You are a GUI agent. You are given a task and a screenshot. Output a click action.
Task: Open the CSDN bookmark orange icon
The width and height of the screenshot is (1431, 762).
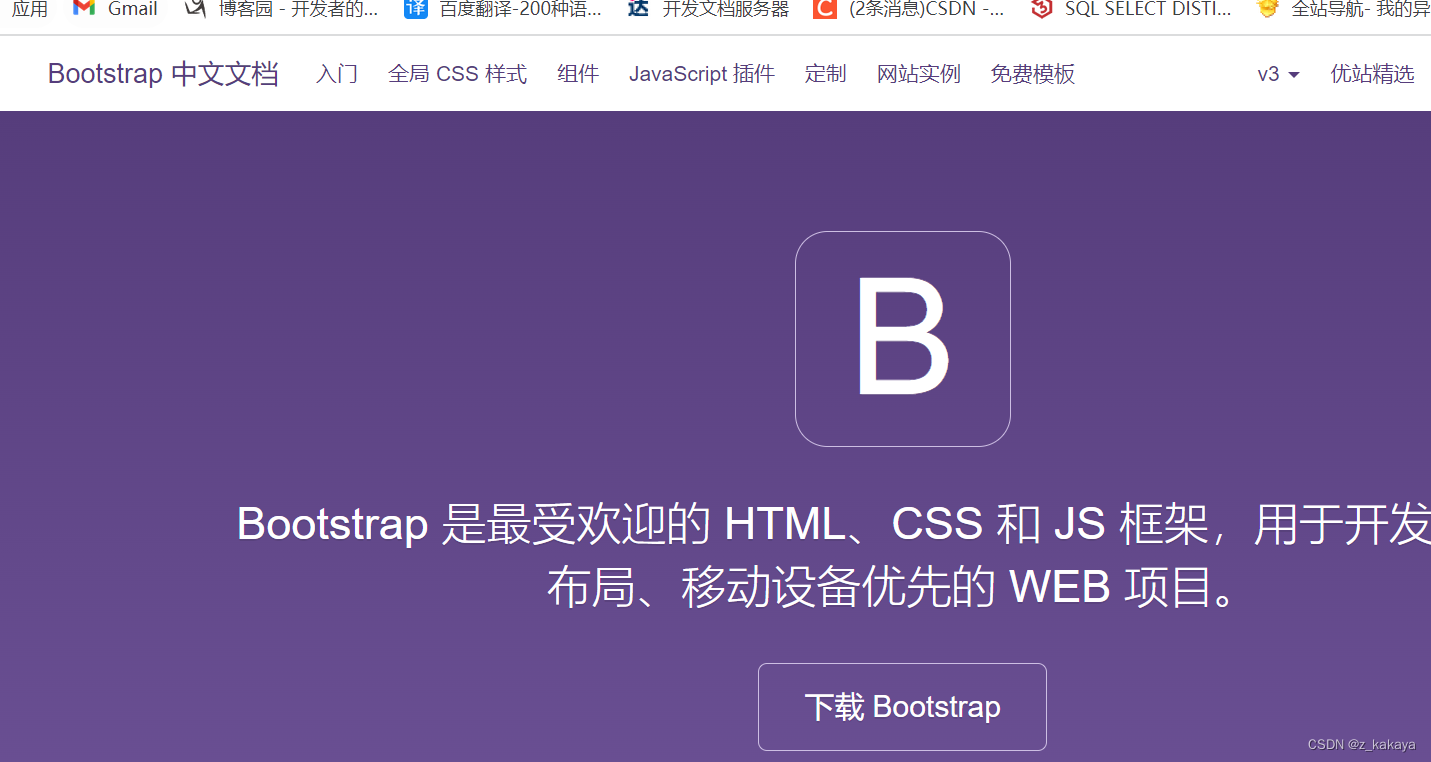825,9
